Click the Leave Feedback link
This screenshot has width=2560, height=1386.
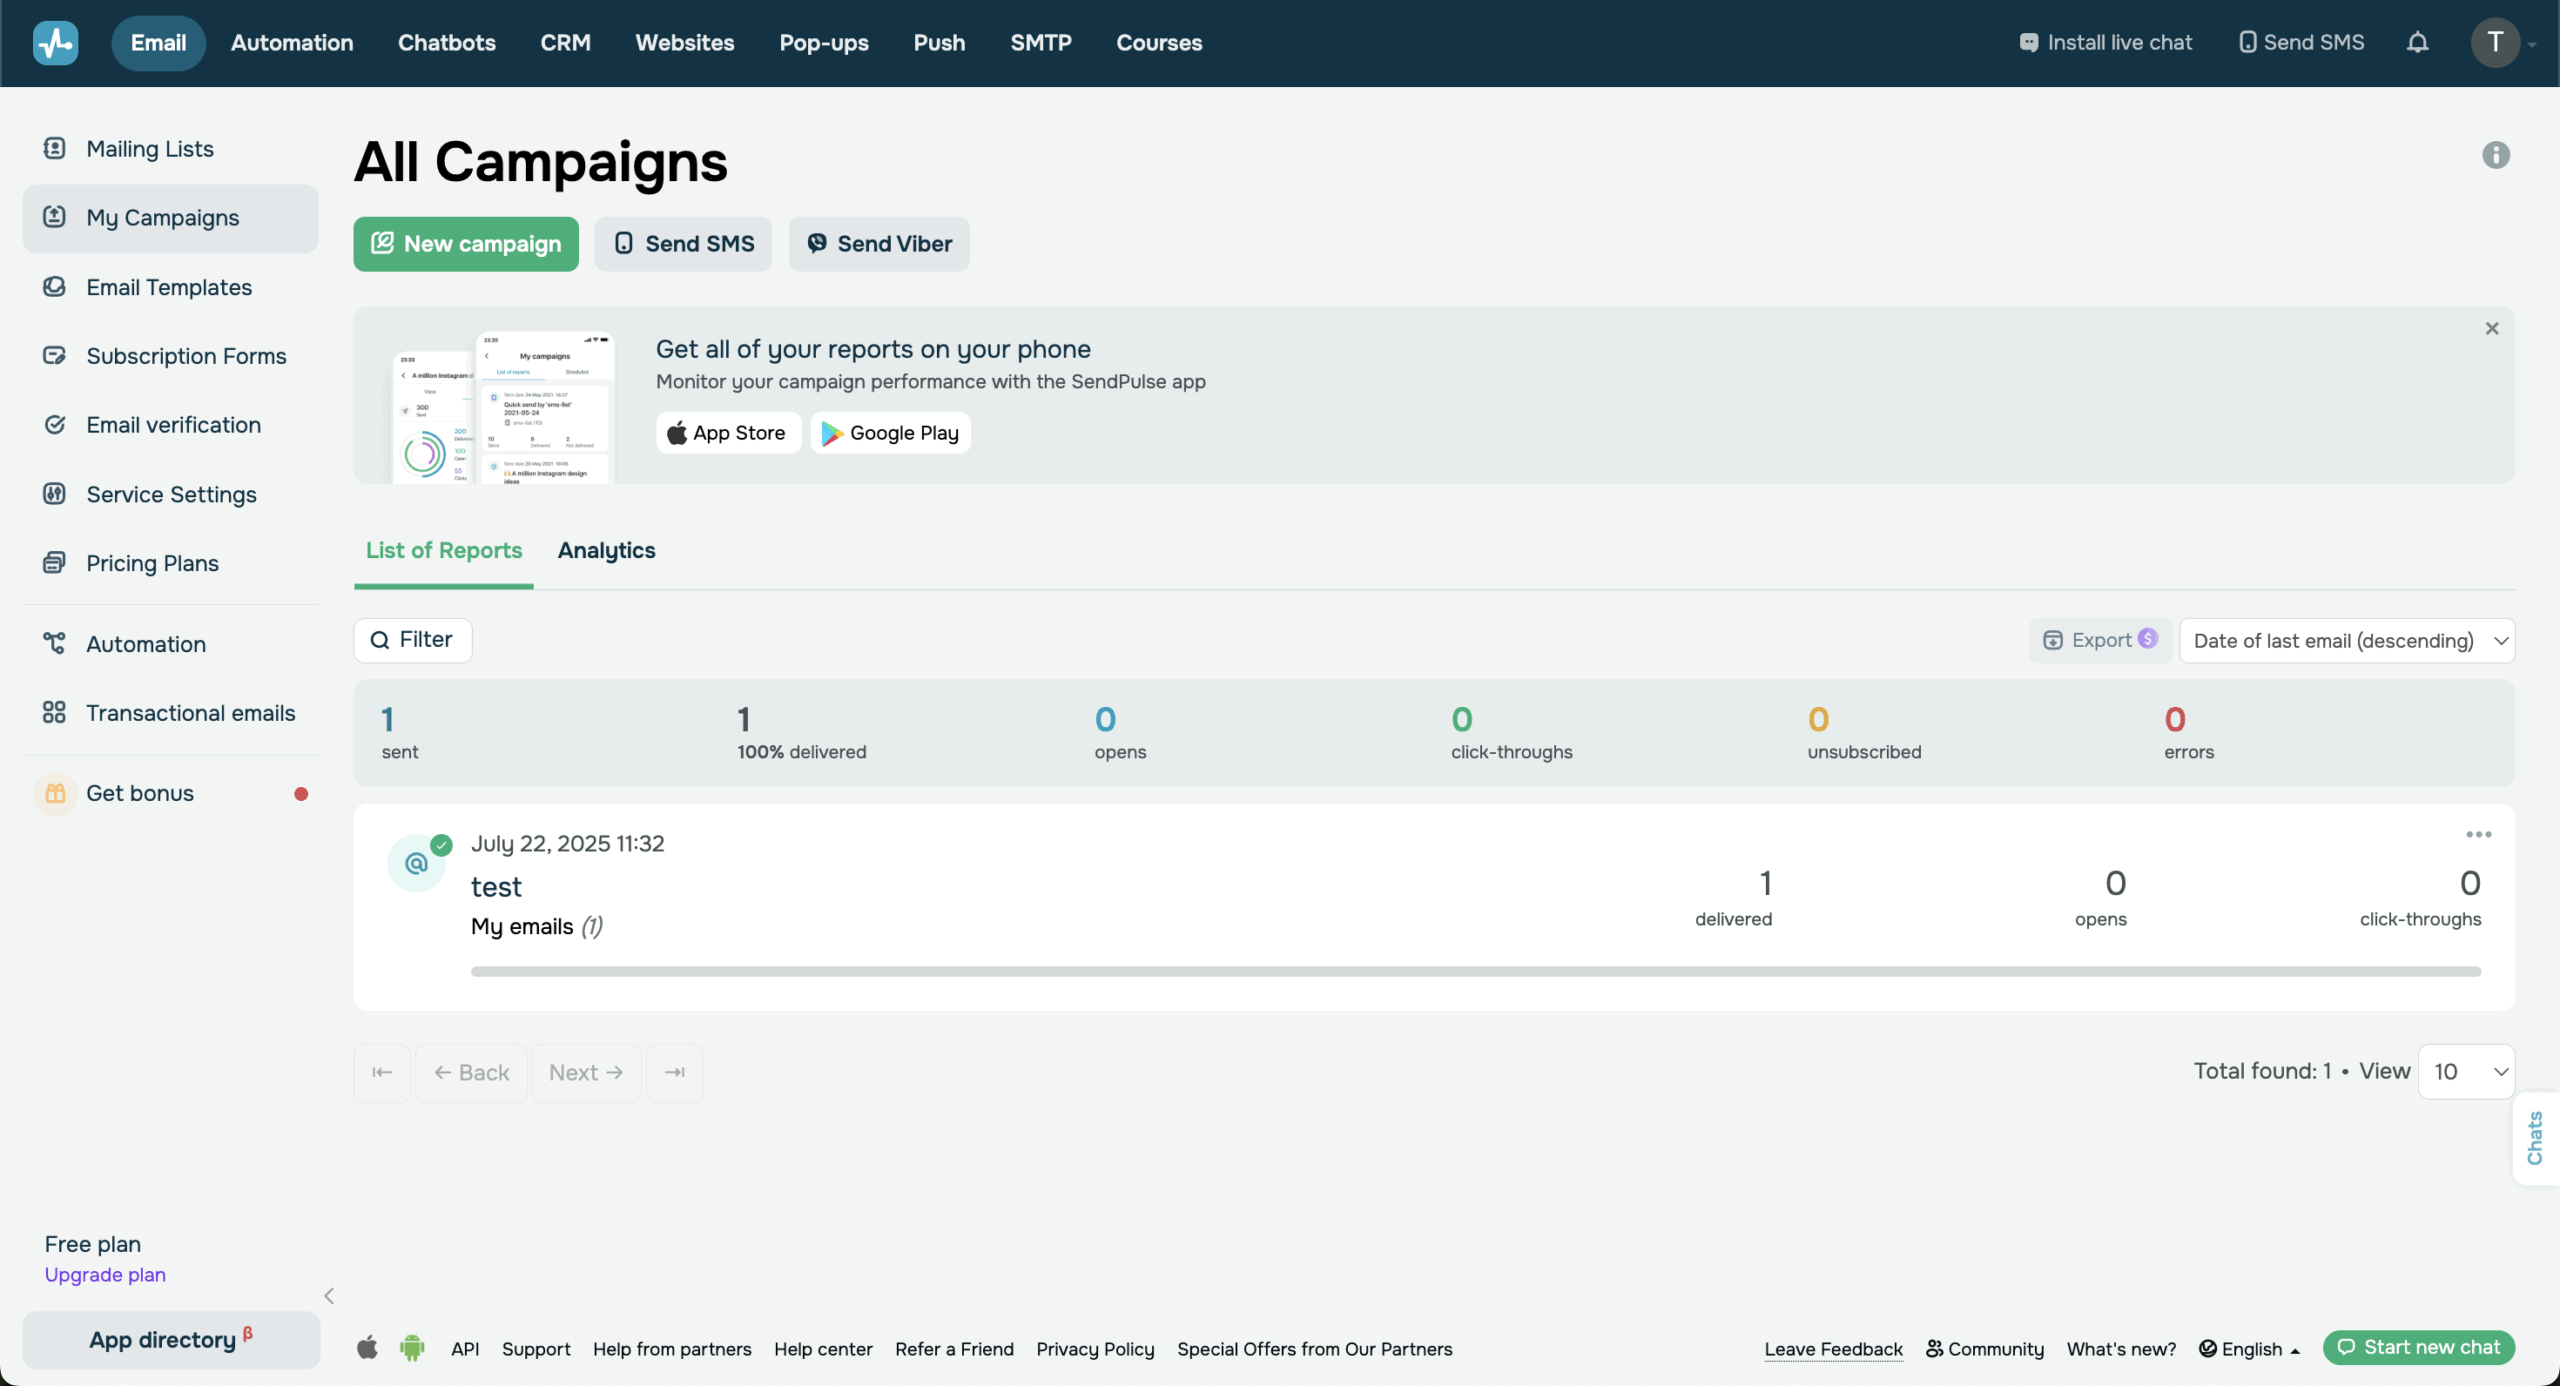pyautogui.click(x=1833, y=1349)
